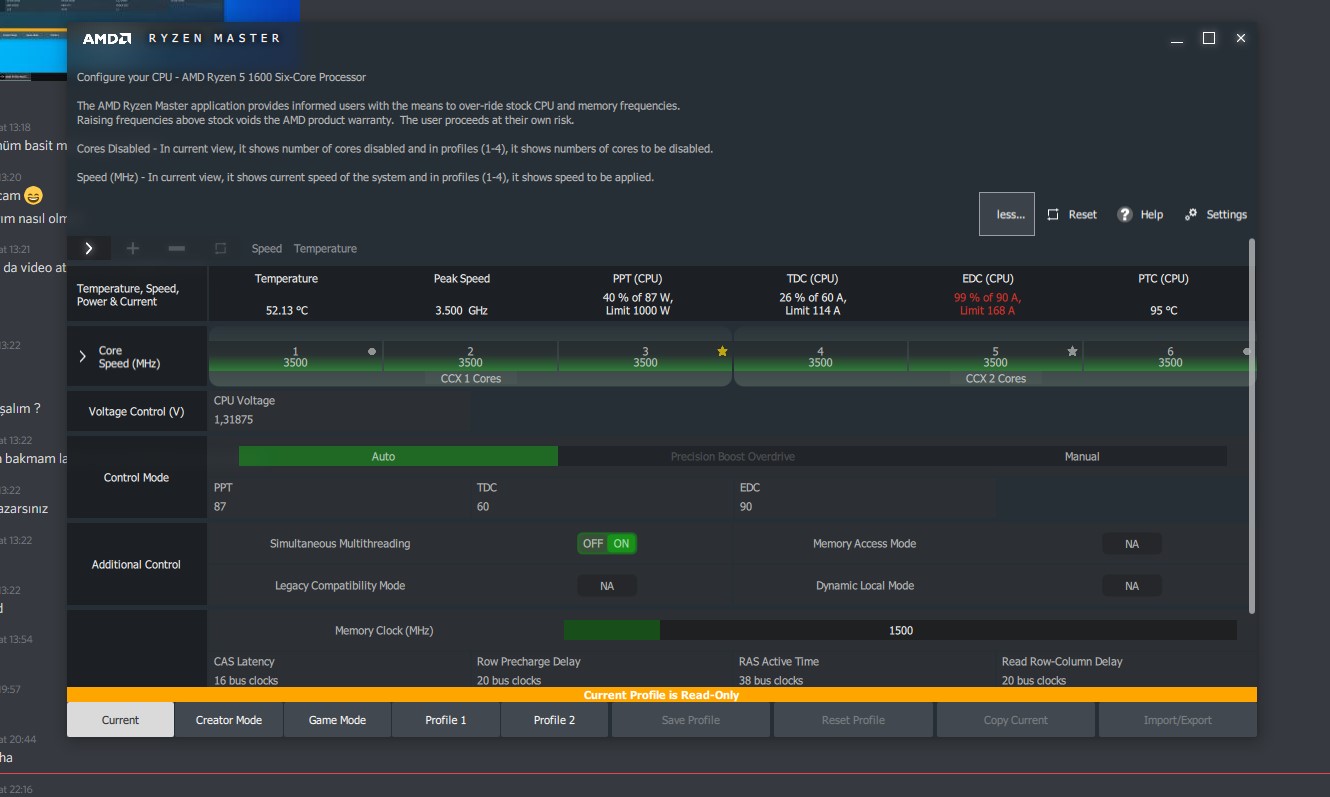Screen dimensions: 1330x797
Task: Click the PPT value 87 field
Action: (x=221, y=507)
